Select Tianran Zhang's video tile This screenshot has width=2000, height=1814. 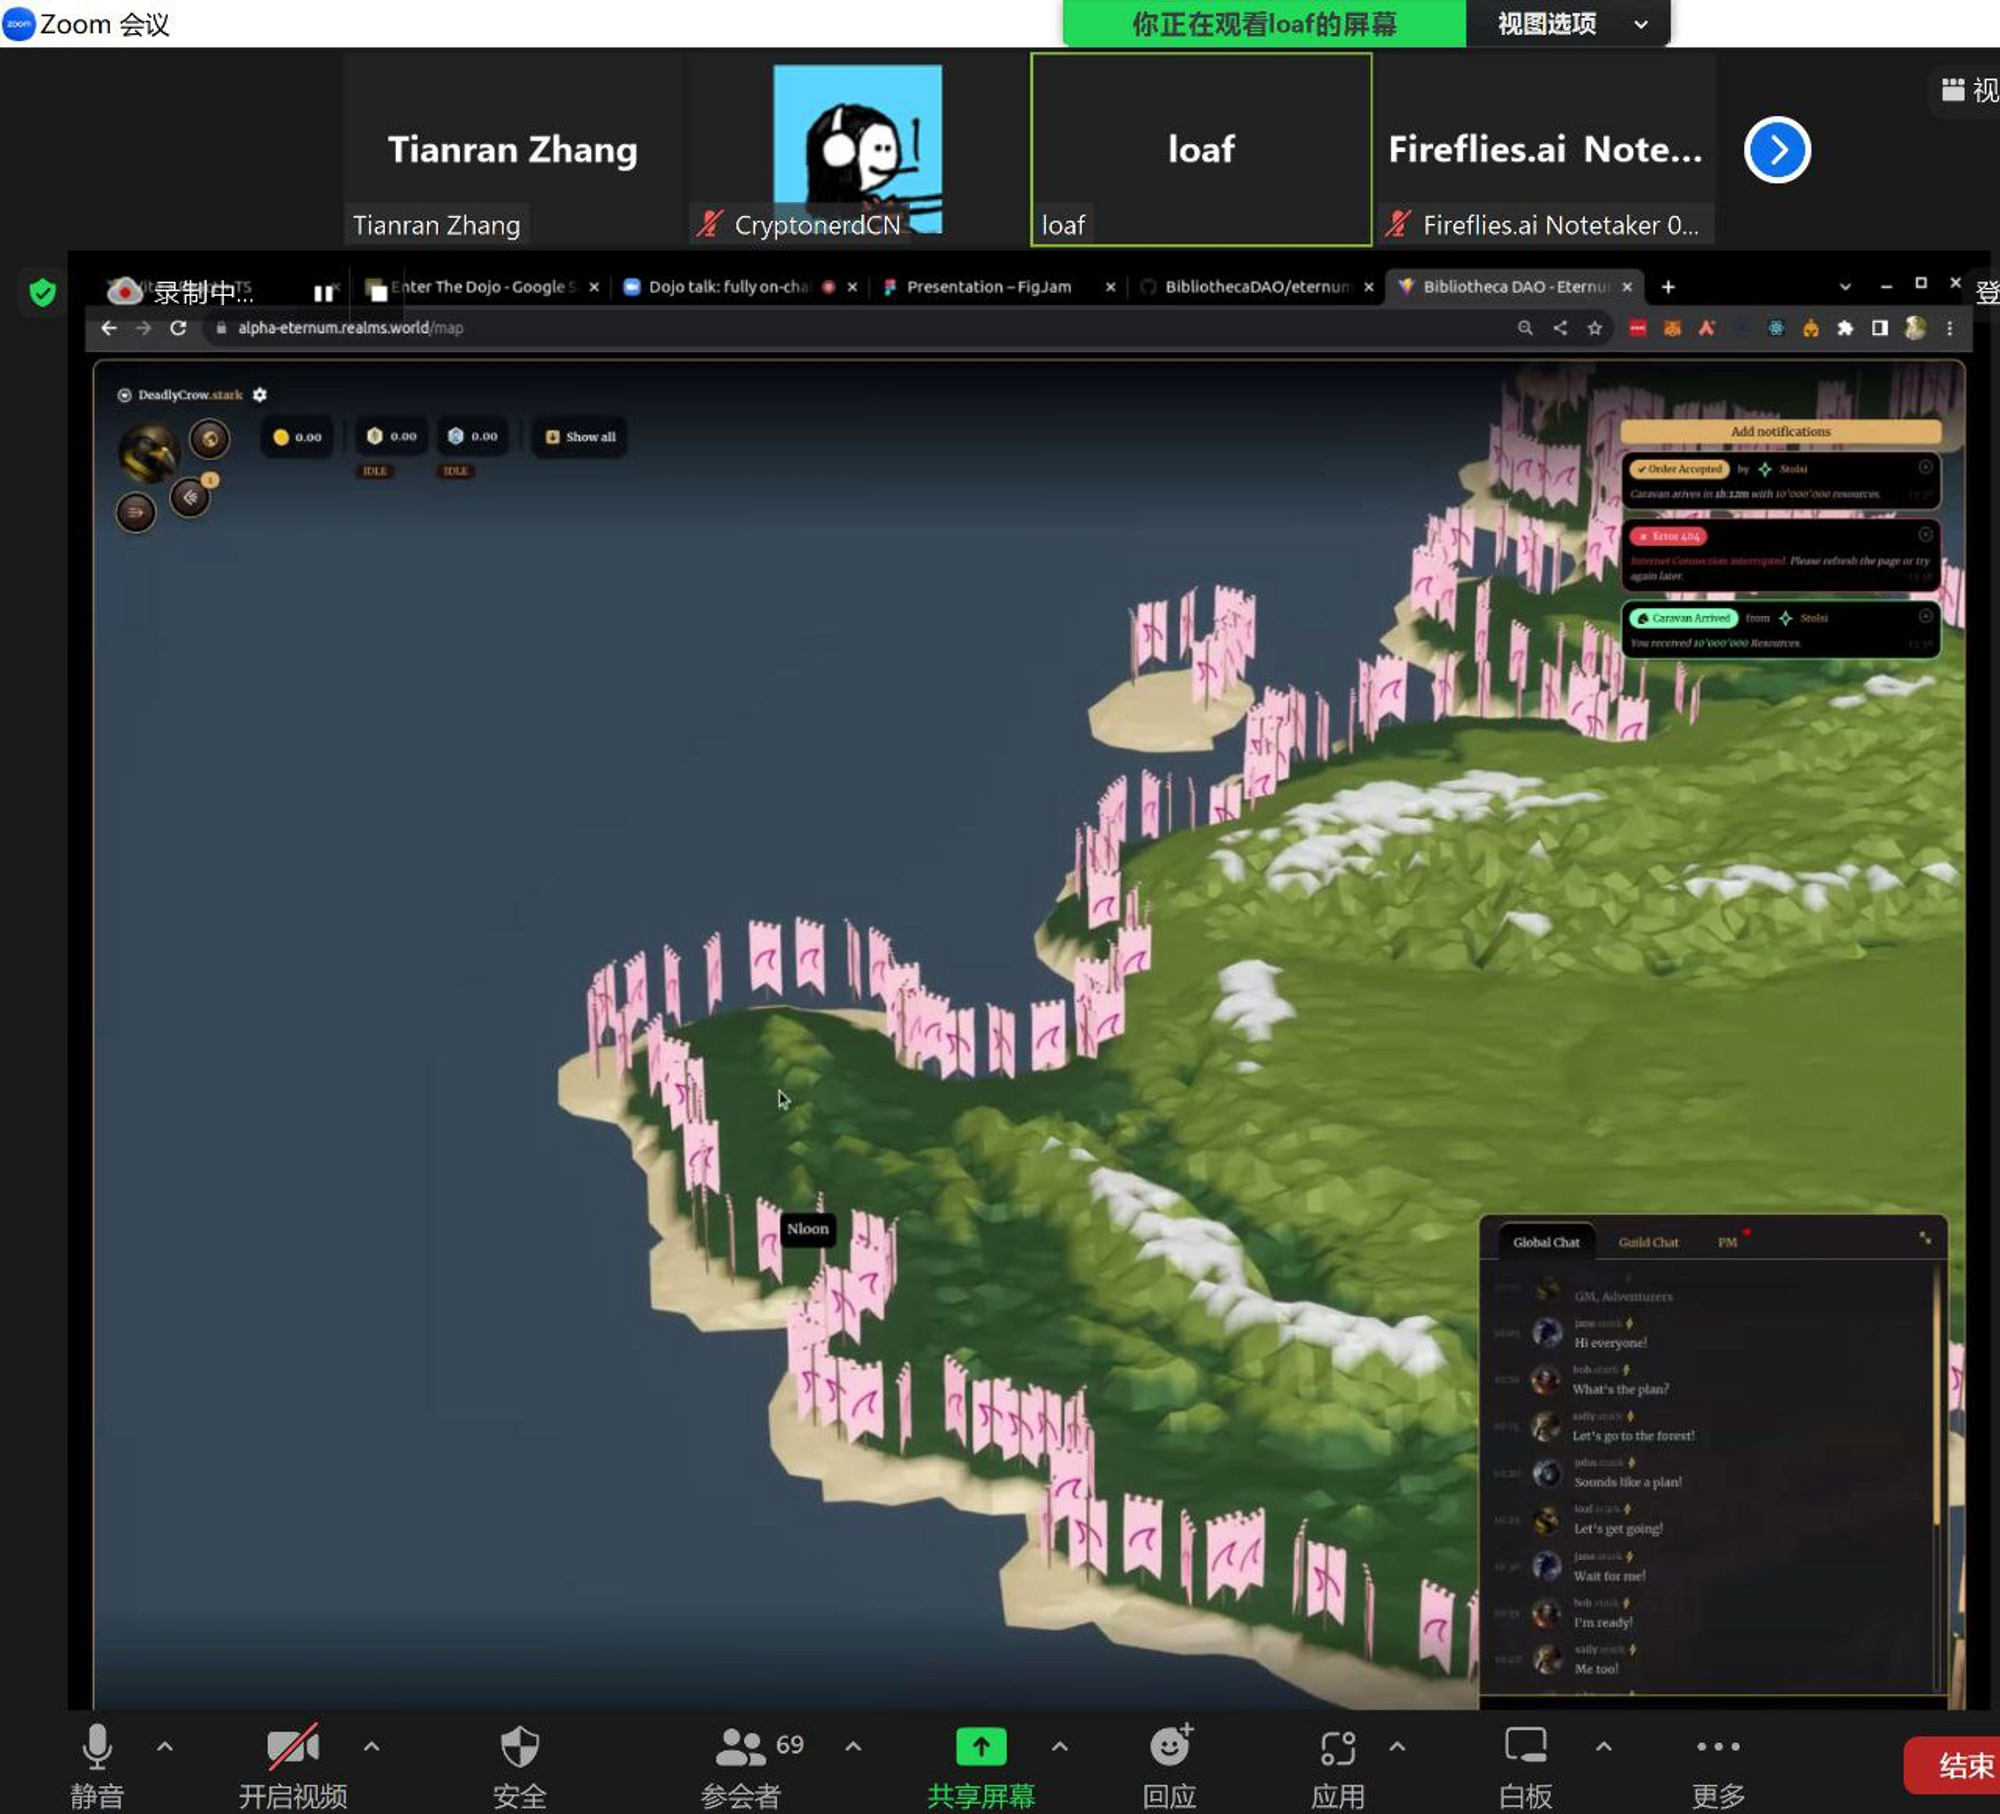(513, 149)
